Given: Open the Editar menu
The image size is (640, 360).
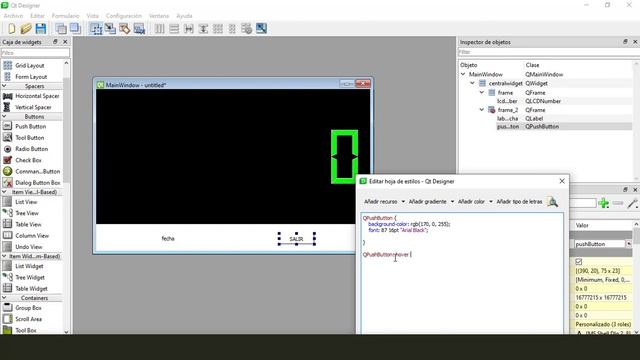Looking at the screenshot, I should tap(37, 16).
